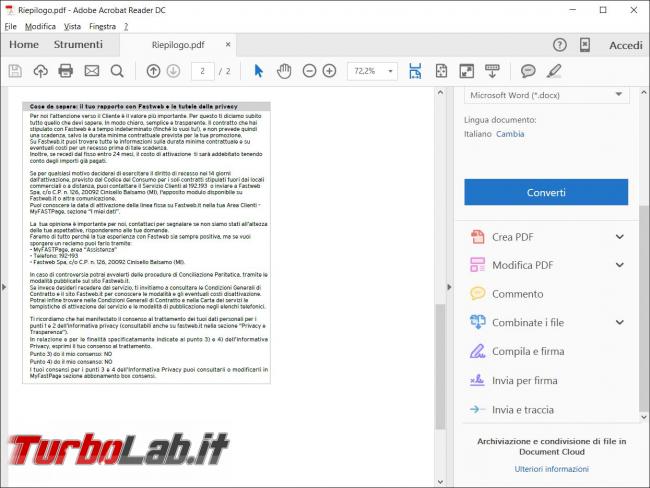
Task: Enable fit width scrolling icon
Action: point(415,71)
